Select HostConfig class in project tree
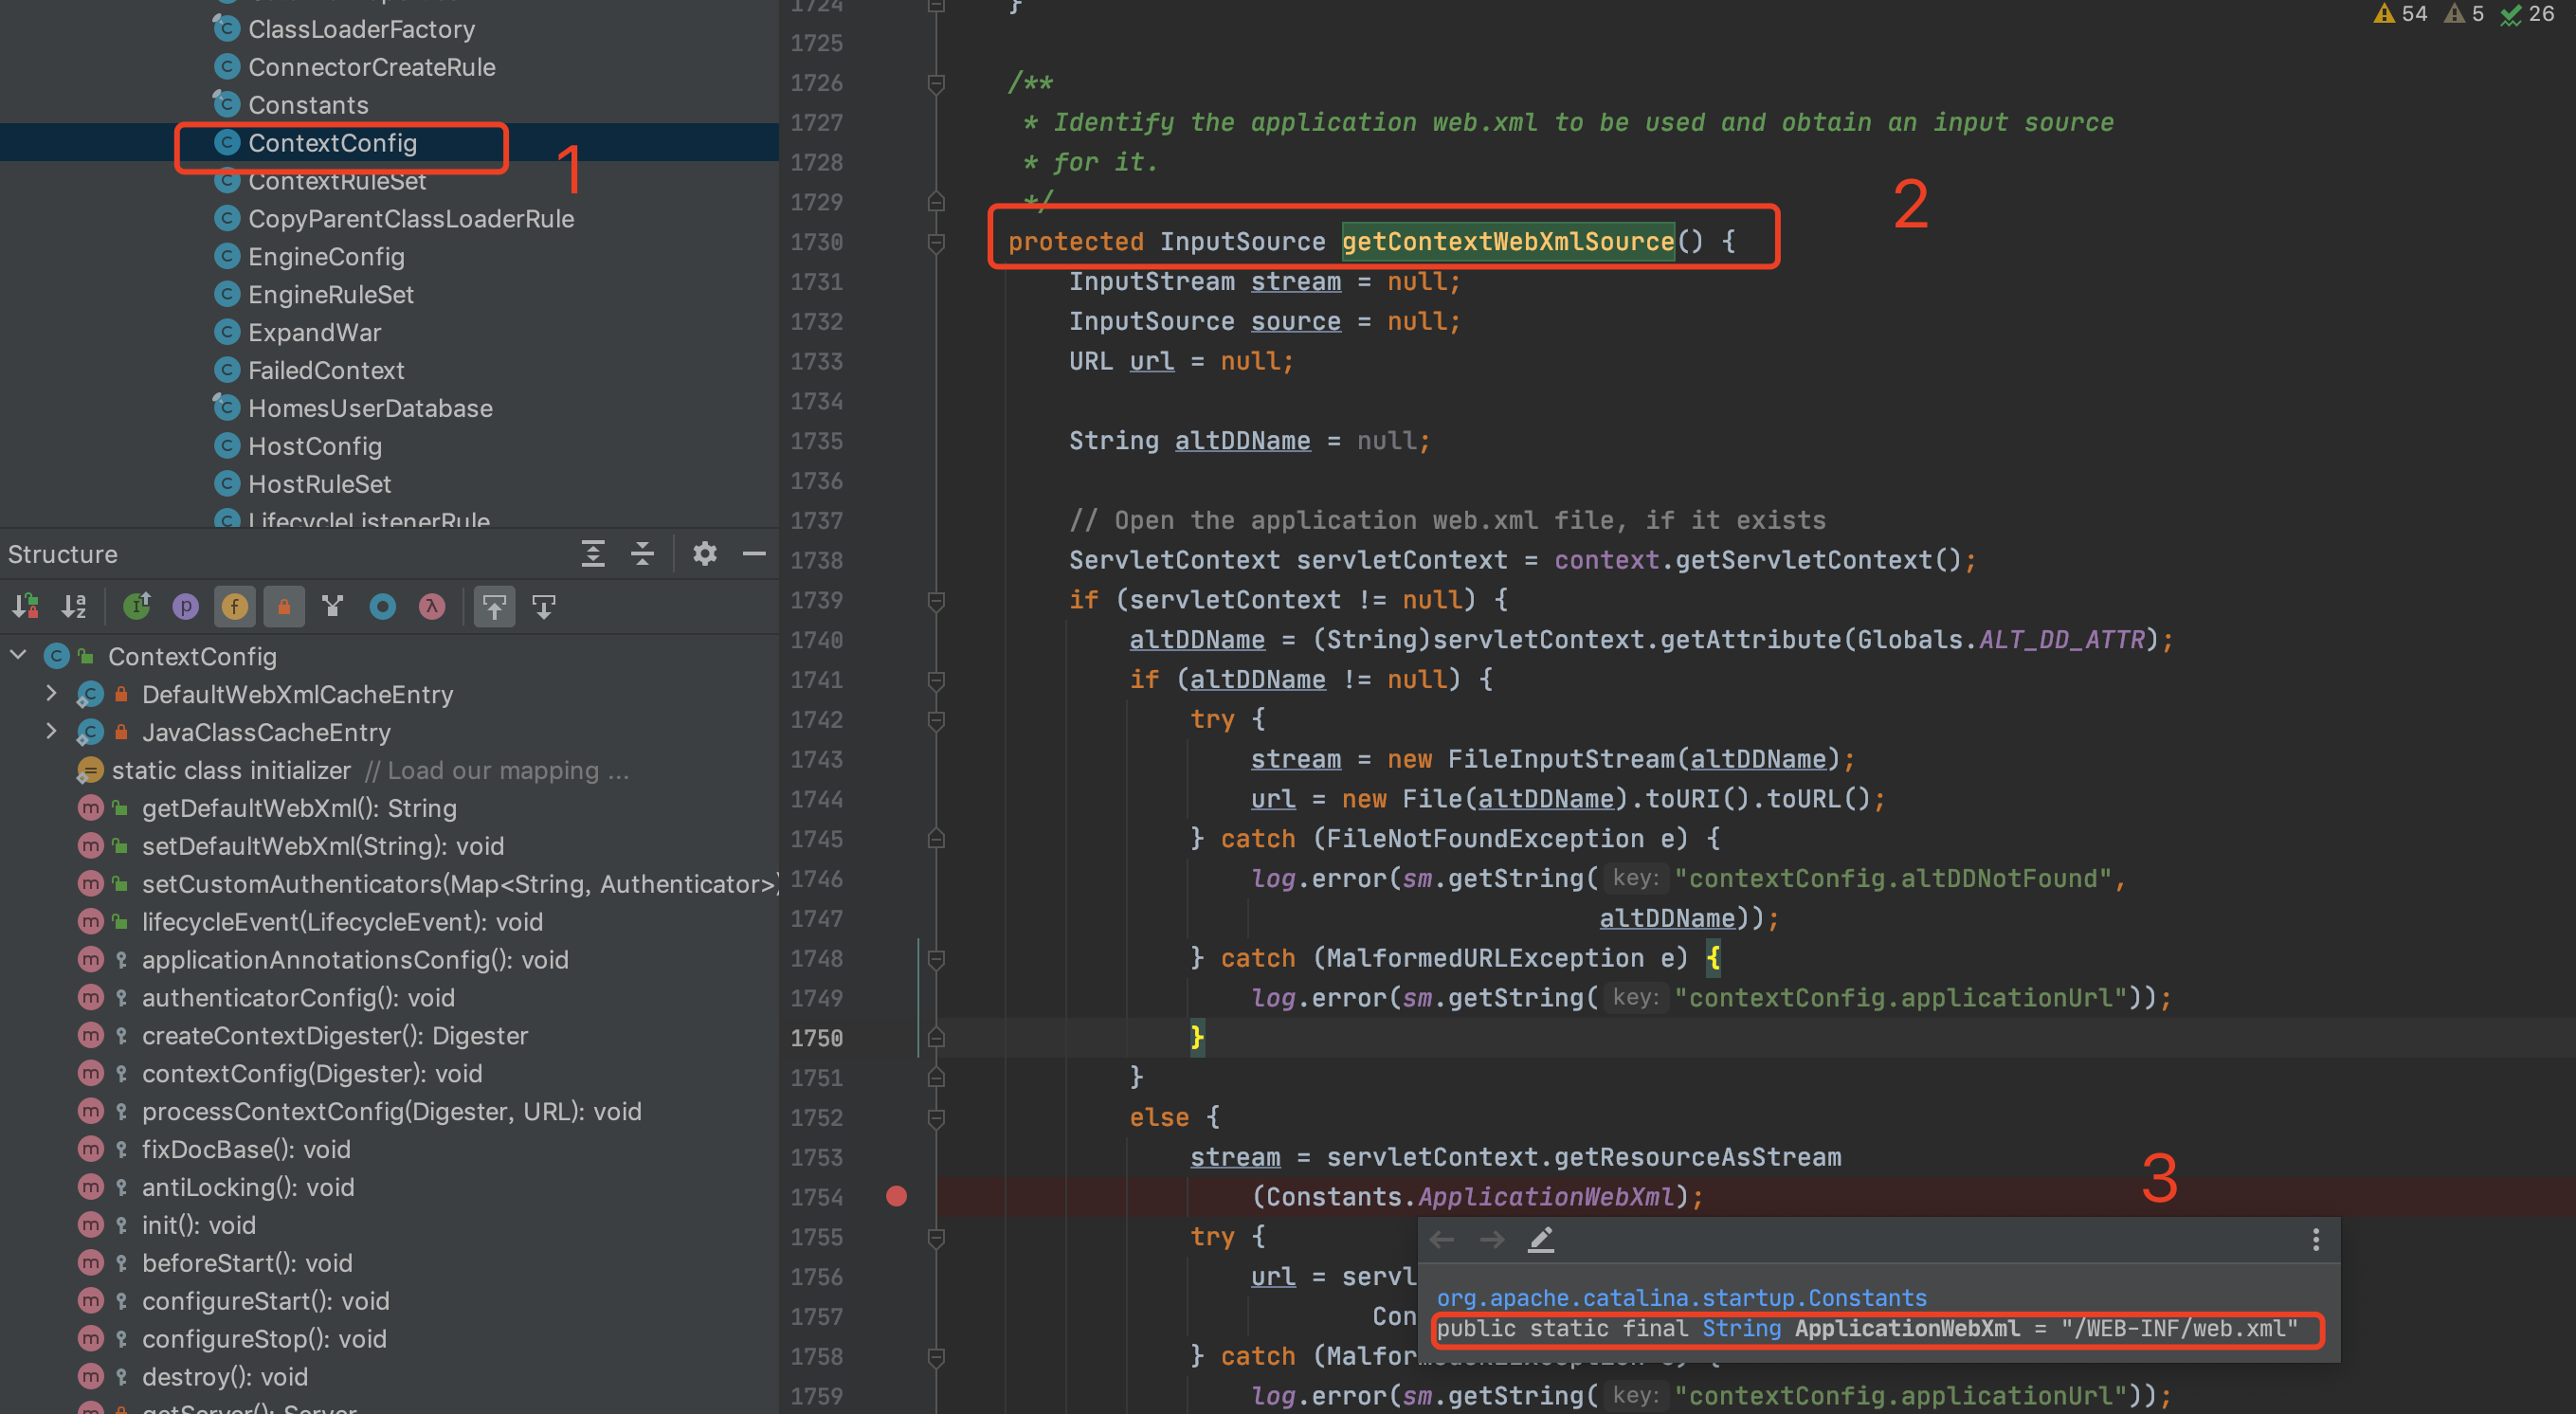Image resolution: width=2576 pixels, height=1414 pixels. pyautogui.click(x=314, y=446)
